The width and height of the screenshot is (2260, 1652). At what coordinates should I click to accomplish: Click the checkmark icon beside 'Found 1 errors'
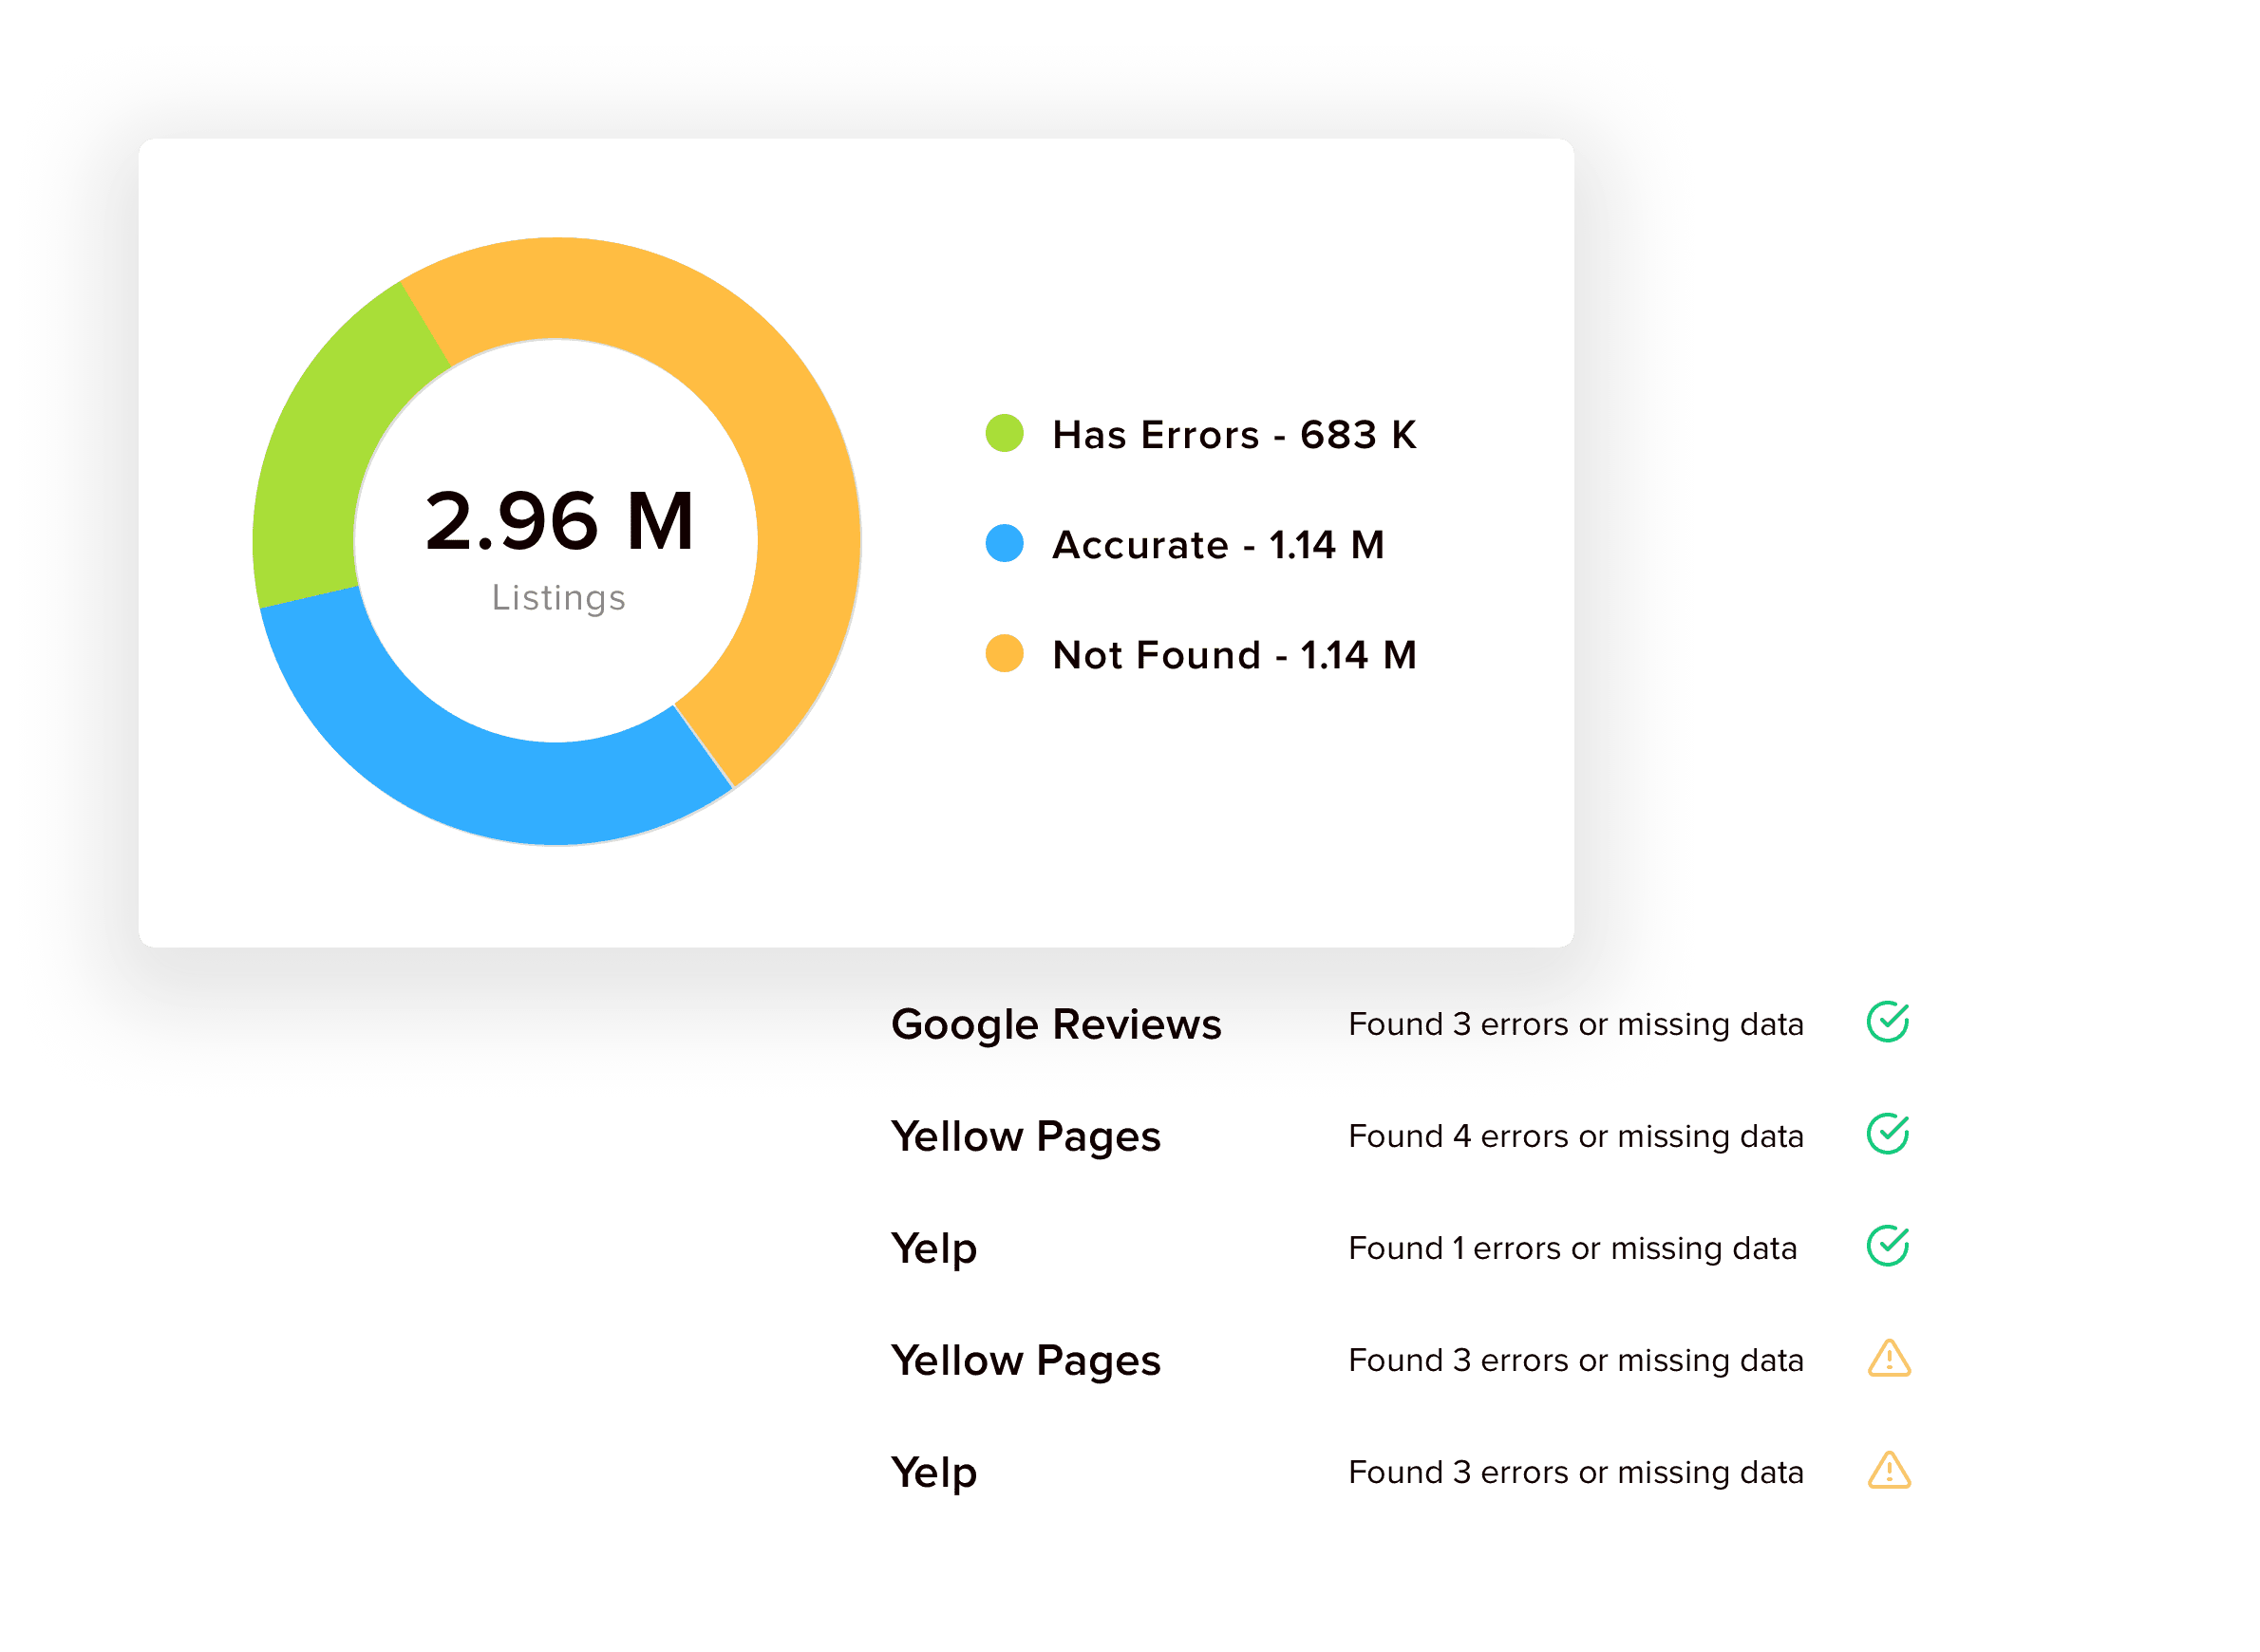pos(1888,1246)
